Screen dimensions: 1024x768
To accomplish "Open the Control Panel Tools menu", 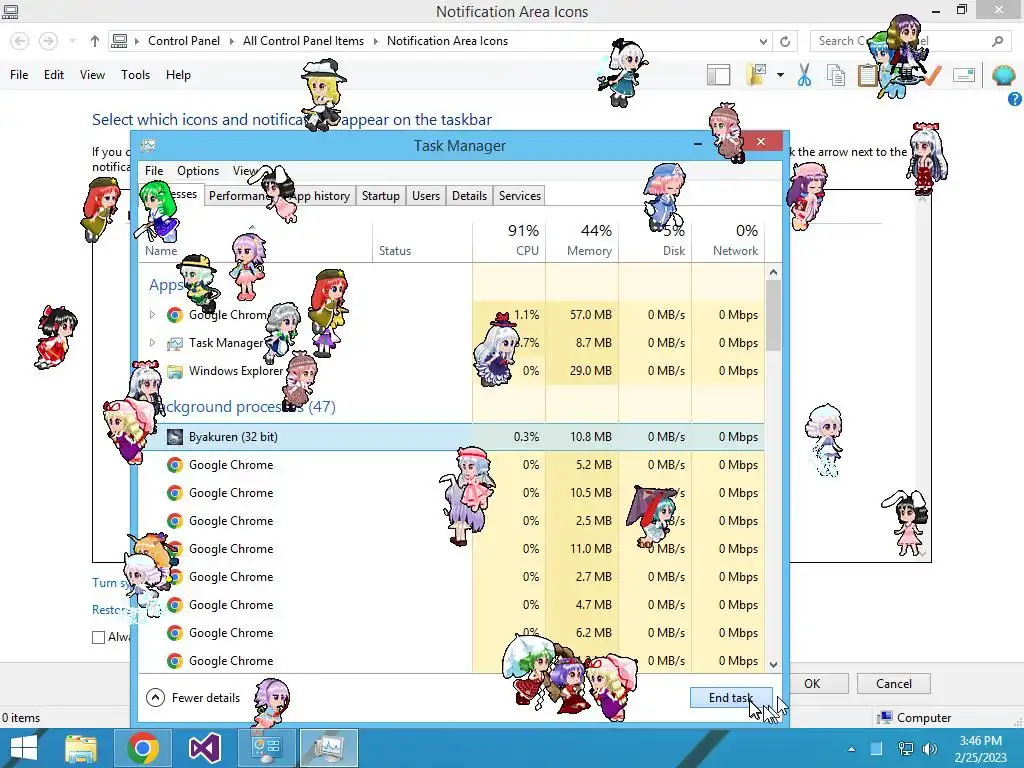I will [x=135, y=75].
